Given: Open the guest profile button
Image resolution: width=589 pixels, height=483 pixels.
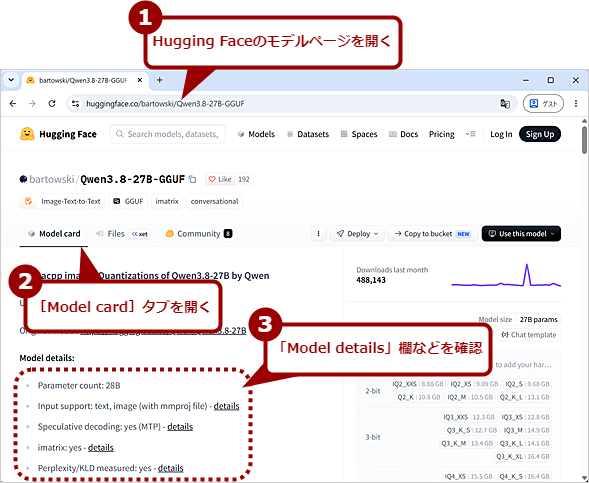Looking at the screenshot, I should (543, 104).
